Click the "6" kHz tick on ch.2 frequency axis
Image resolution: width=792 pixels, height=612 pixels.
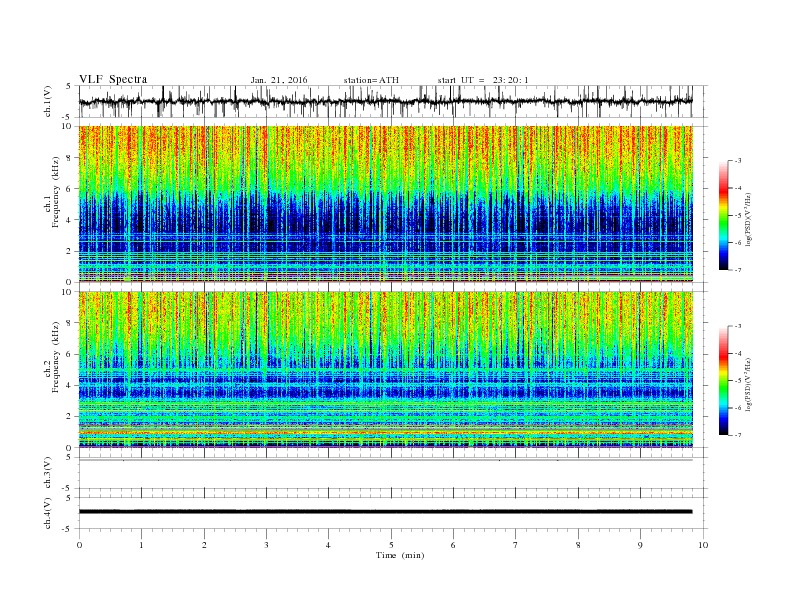pyautogui.click(x=70, y=354)
